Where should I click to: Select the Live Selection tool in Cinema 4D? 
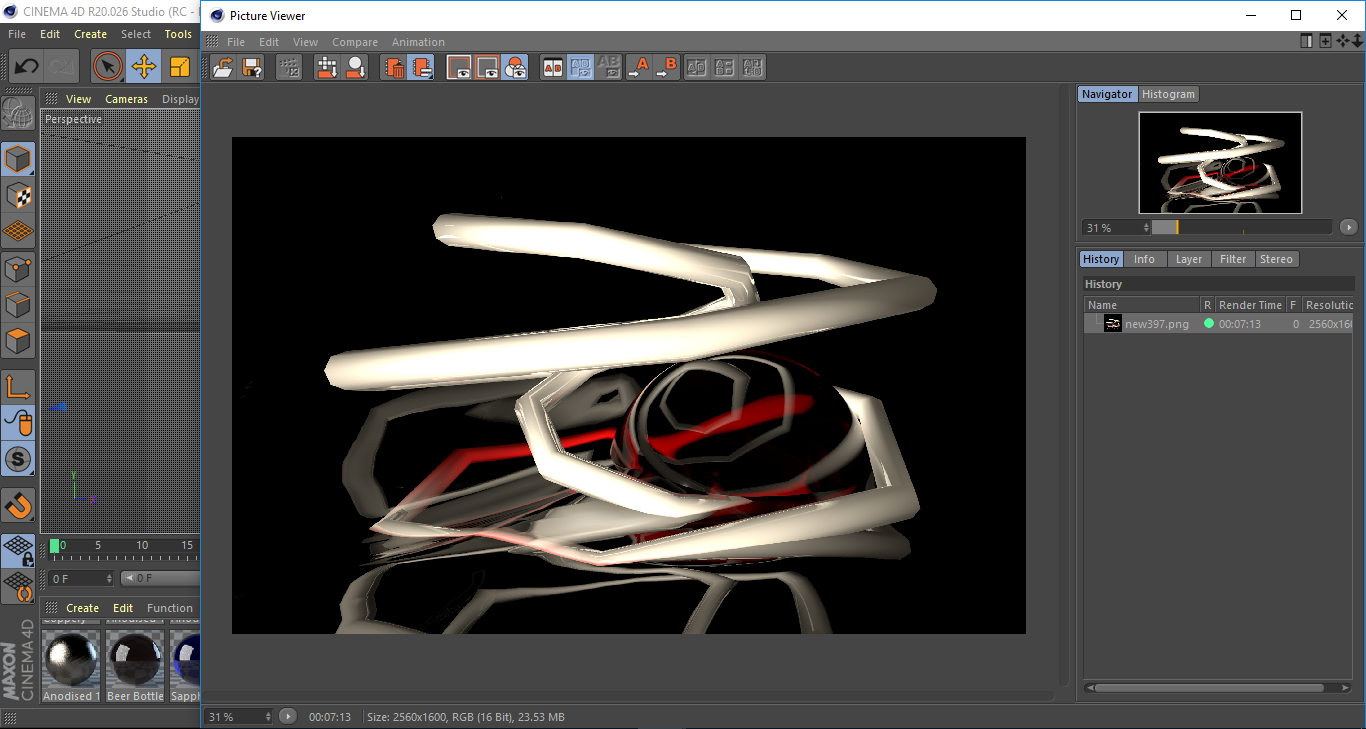(x=107, y=67)
